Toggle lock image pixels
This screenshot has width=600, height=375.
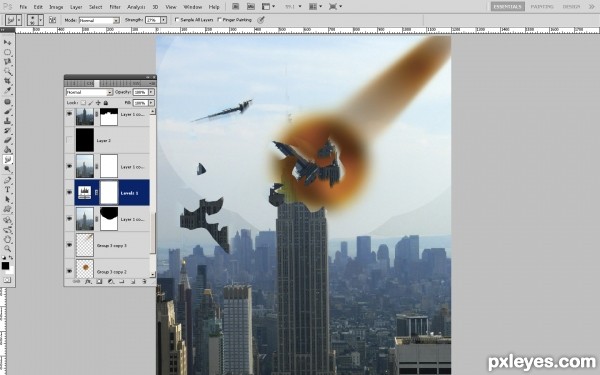(x=91, y=103)
